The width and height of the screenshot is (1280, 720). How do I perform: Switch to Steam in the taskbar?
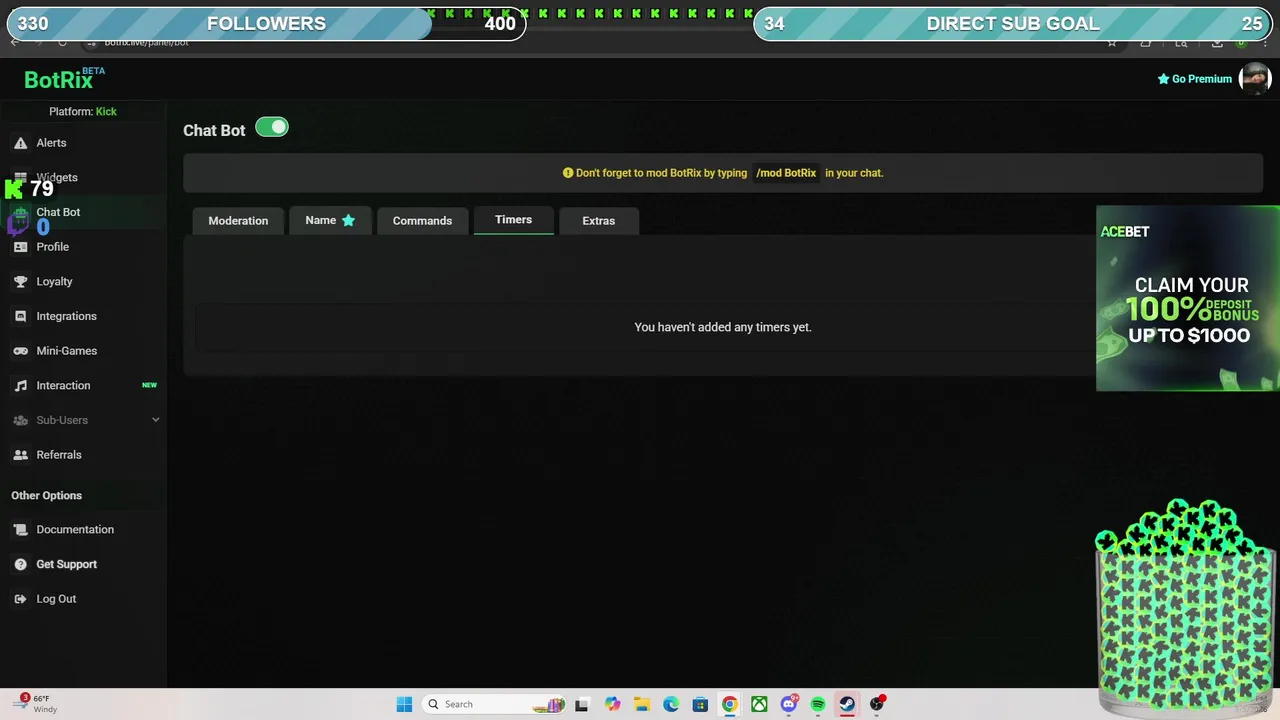[x=847, y=704]
